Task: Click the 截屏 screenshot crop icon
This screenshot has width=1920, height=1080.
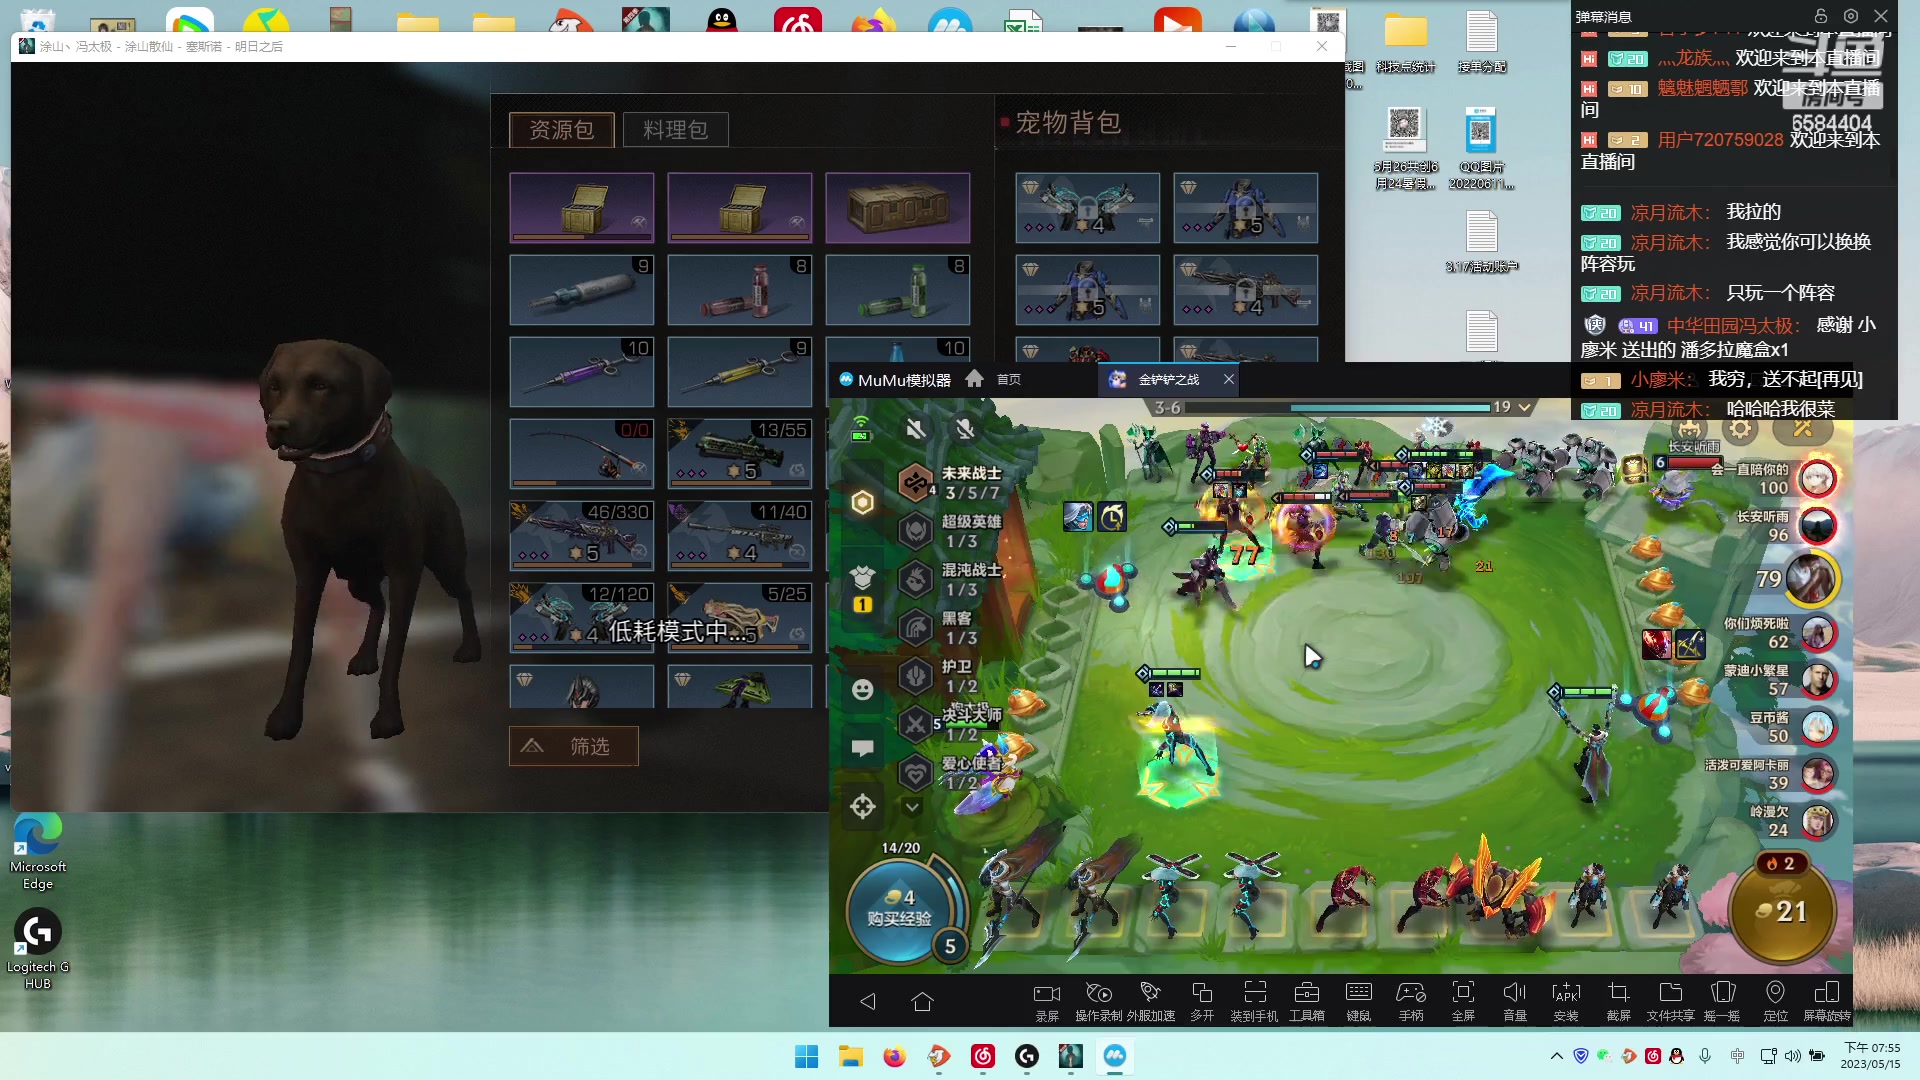Action: point(1618,994)
